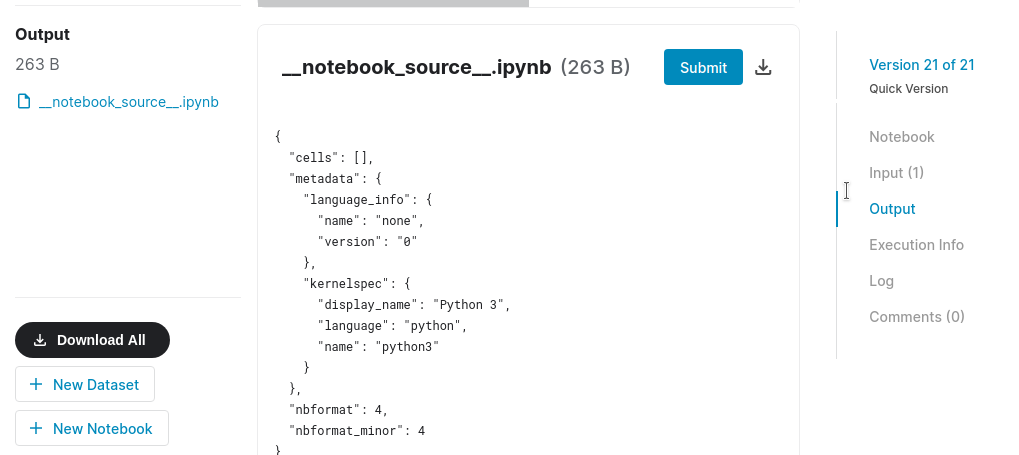Open the Version 21 of 21 link

coord(922,65)
